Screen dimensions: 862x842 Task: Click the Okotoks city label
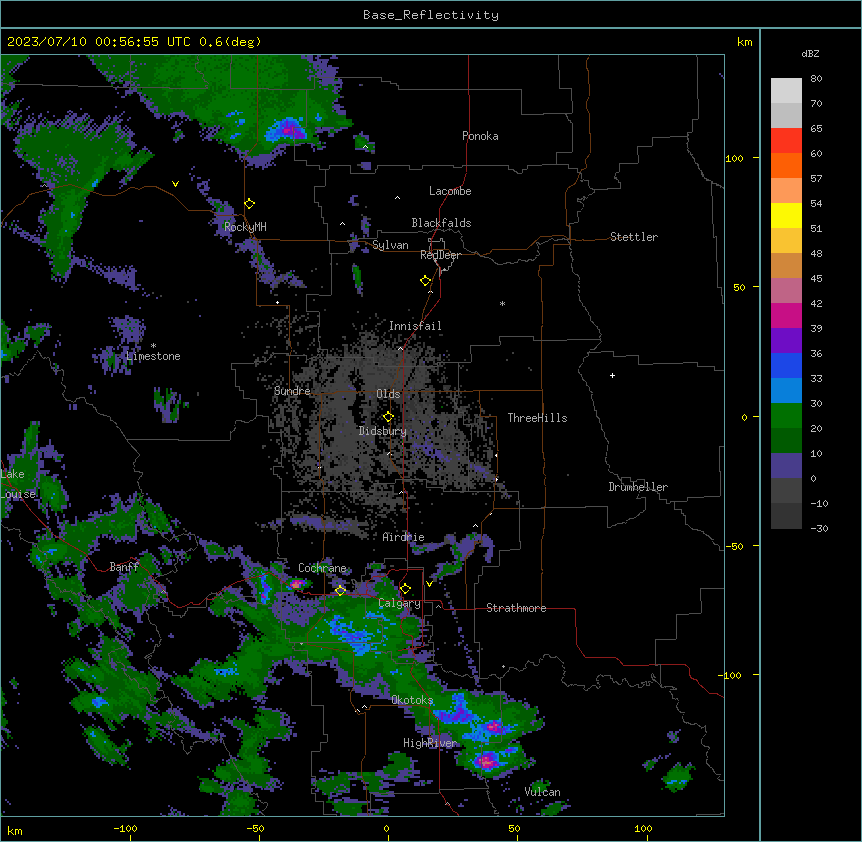(x=412, y=700)
